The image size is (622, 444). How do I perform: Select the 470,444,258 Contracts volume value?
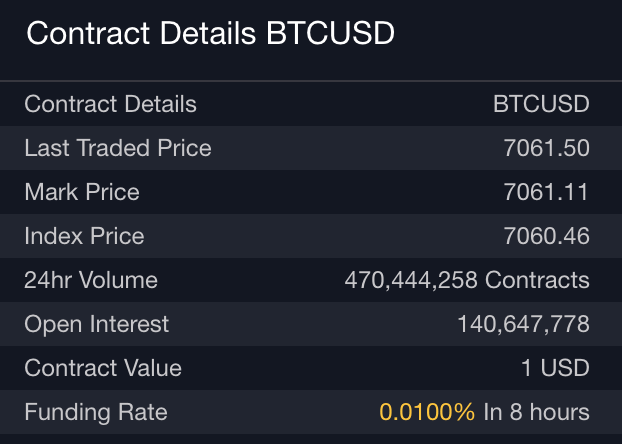point(467,280)
